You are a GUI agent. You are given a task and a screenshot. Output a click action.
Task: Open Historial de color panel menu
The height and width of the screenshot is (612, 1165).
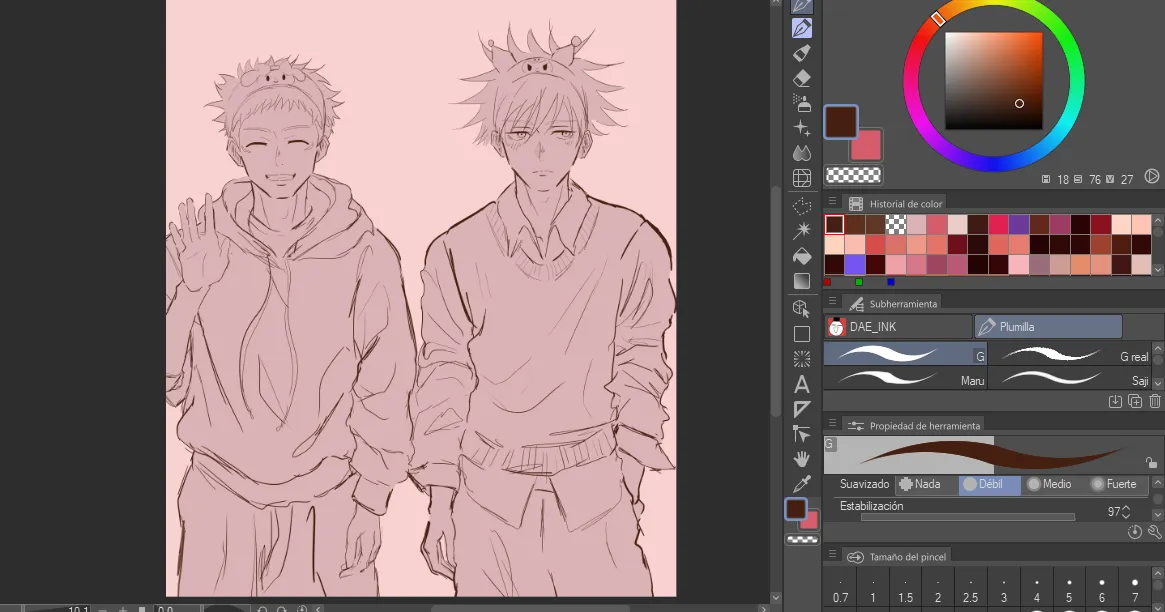coord(832,202)
